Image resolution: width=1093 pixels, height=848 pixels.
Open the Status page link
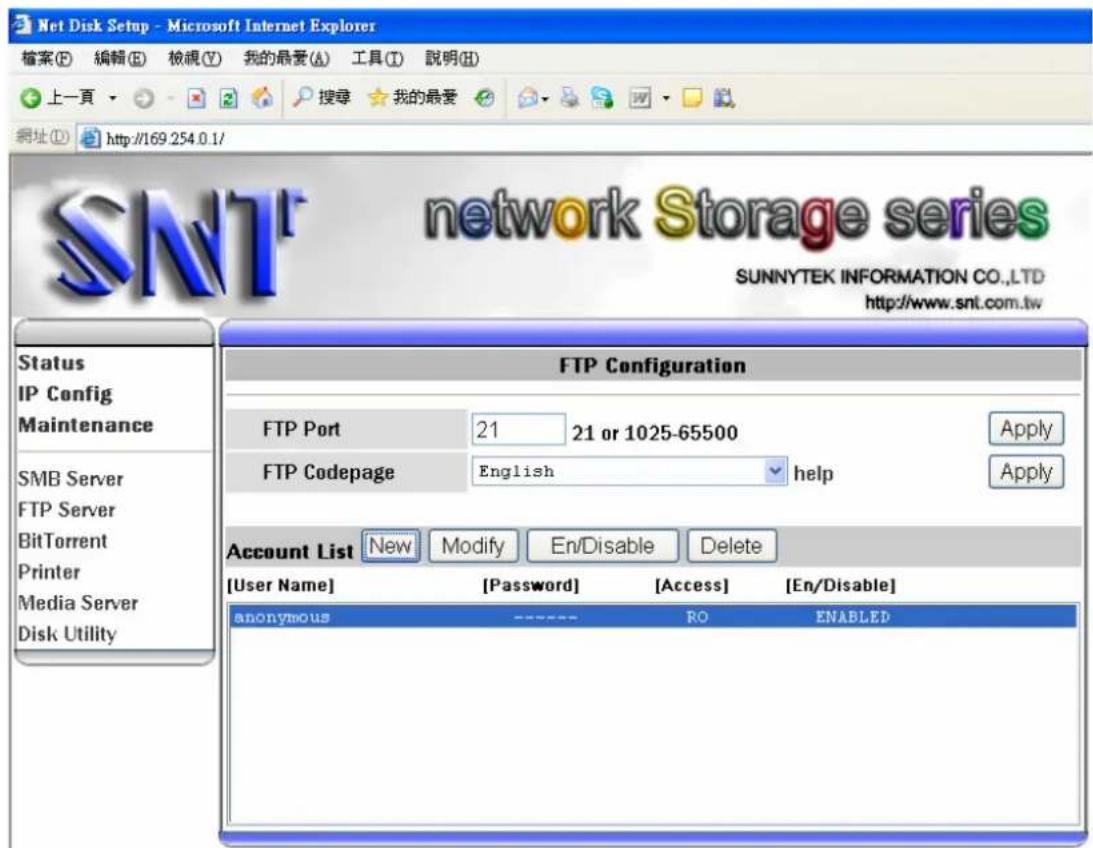52,363
